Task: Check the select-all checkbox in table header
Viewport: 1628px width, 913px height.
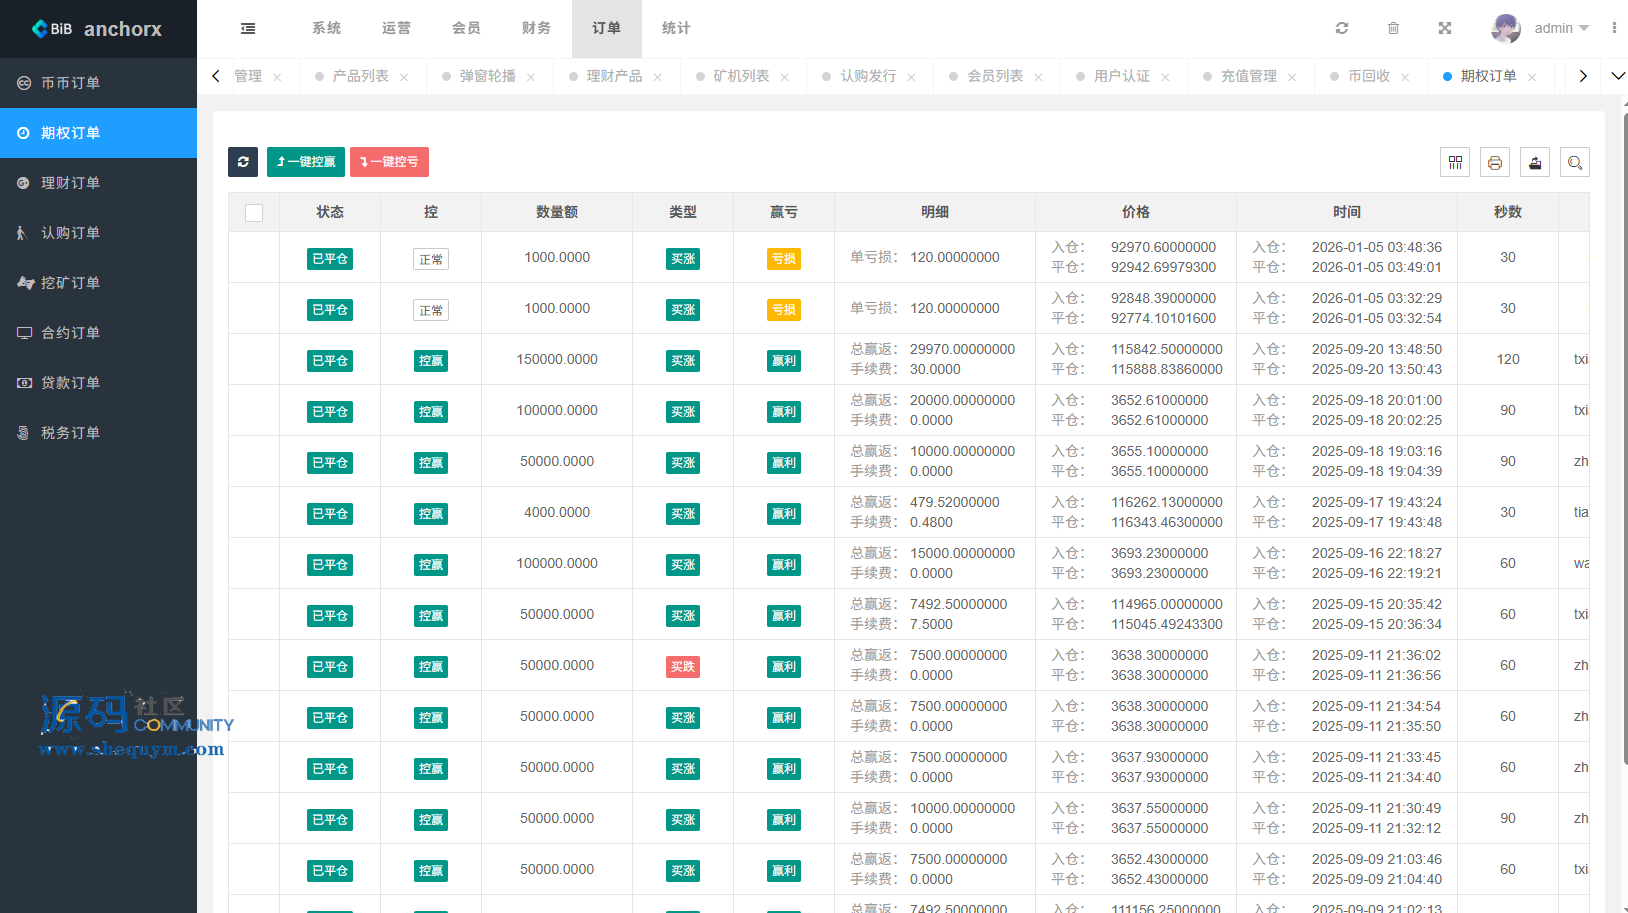Action: (x=254, y=213)
